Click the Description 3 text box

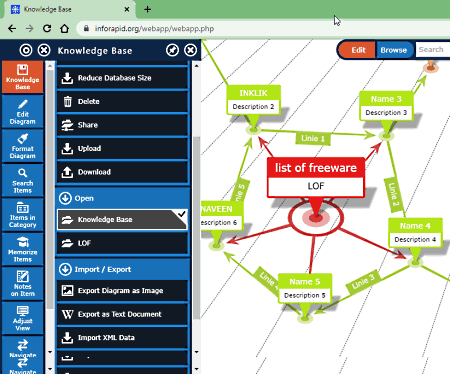(386, 113)
